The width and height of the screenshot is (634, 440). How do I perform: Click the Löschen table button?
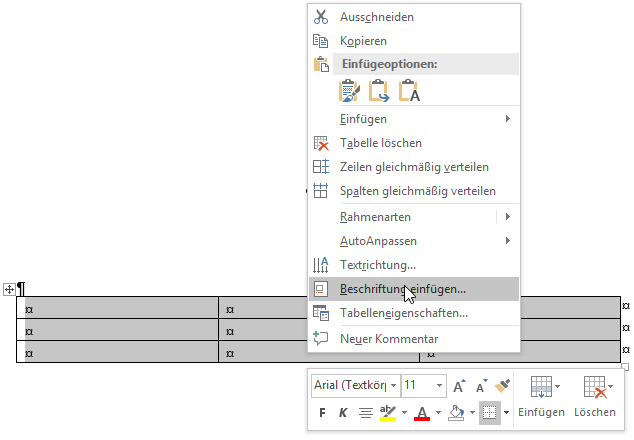point(595,395)
